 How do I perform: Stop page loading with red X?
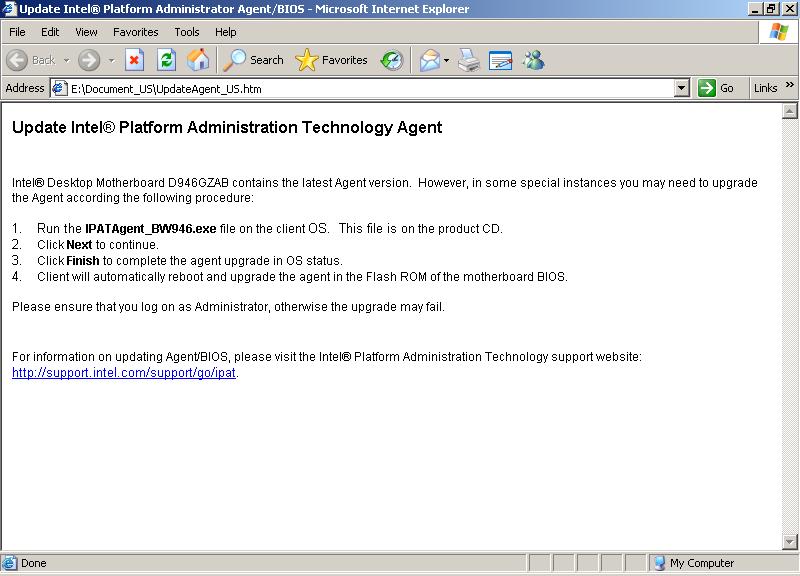click(134, 60)
